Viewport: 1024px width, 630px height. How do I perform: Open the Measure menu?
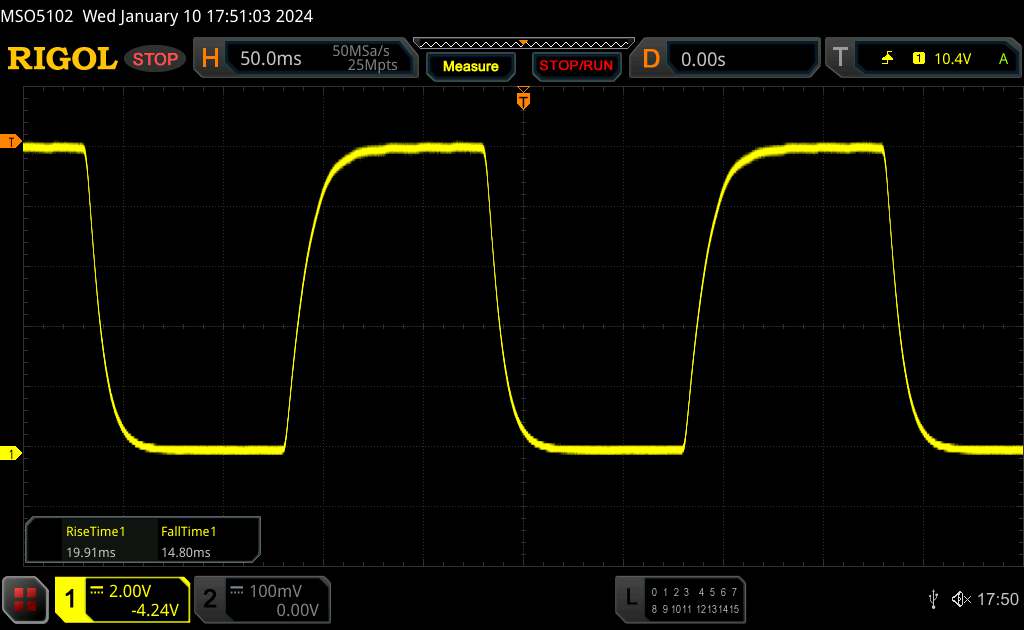click(470, 66)
